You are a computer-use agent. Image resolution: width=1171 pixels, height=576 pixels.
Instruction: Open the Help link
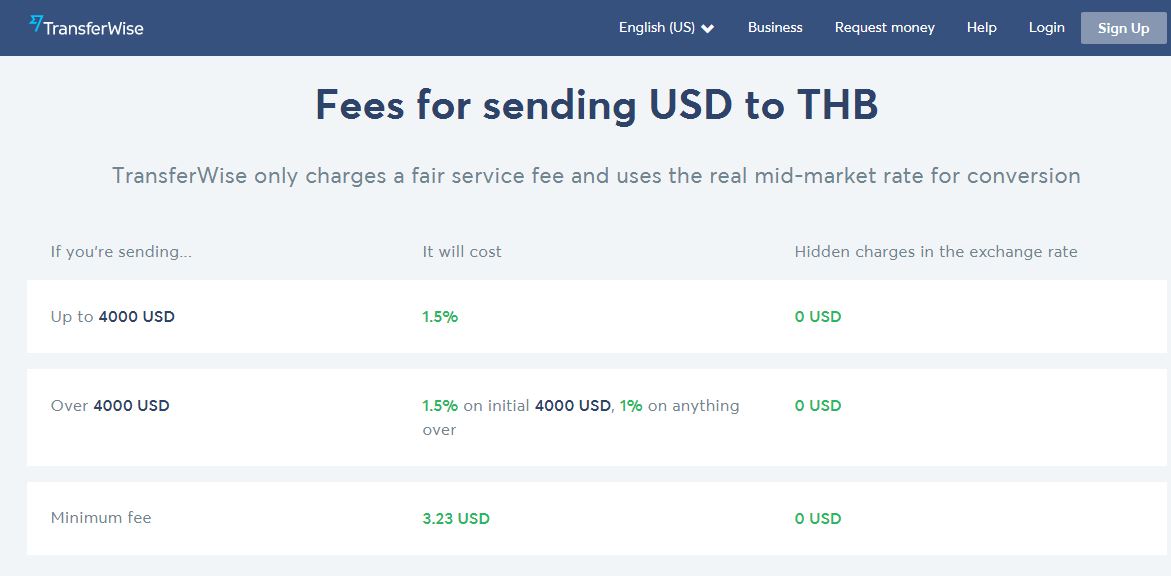981,28
